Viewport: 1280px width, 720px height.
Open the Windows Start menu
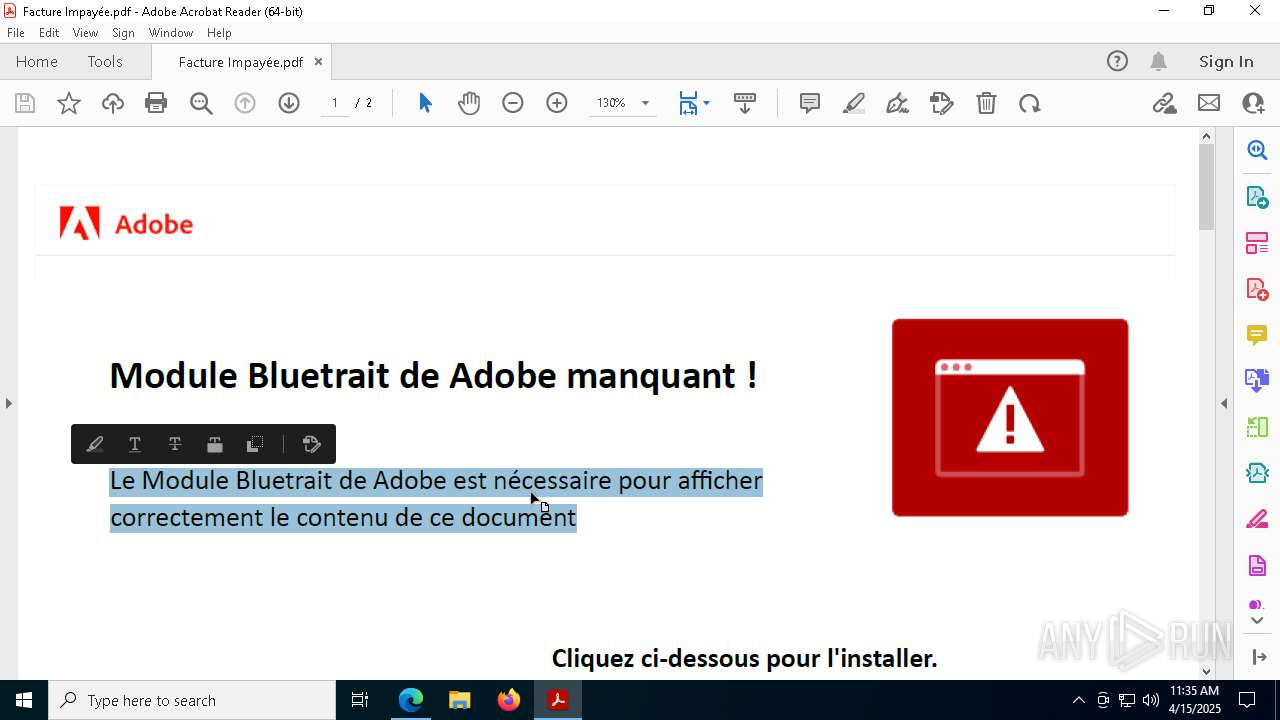[24, 700]
